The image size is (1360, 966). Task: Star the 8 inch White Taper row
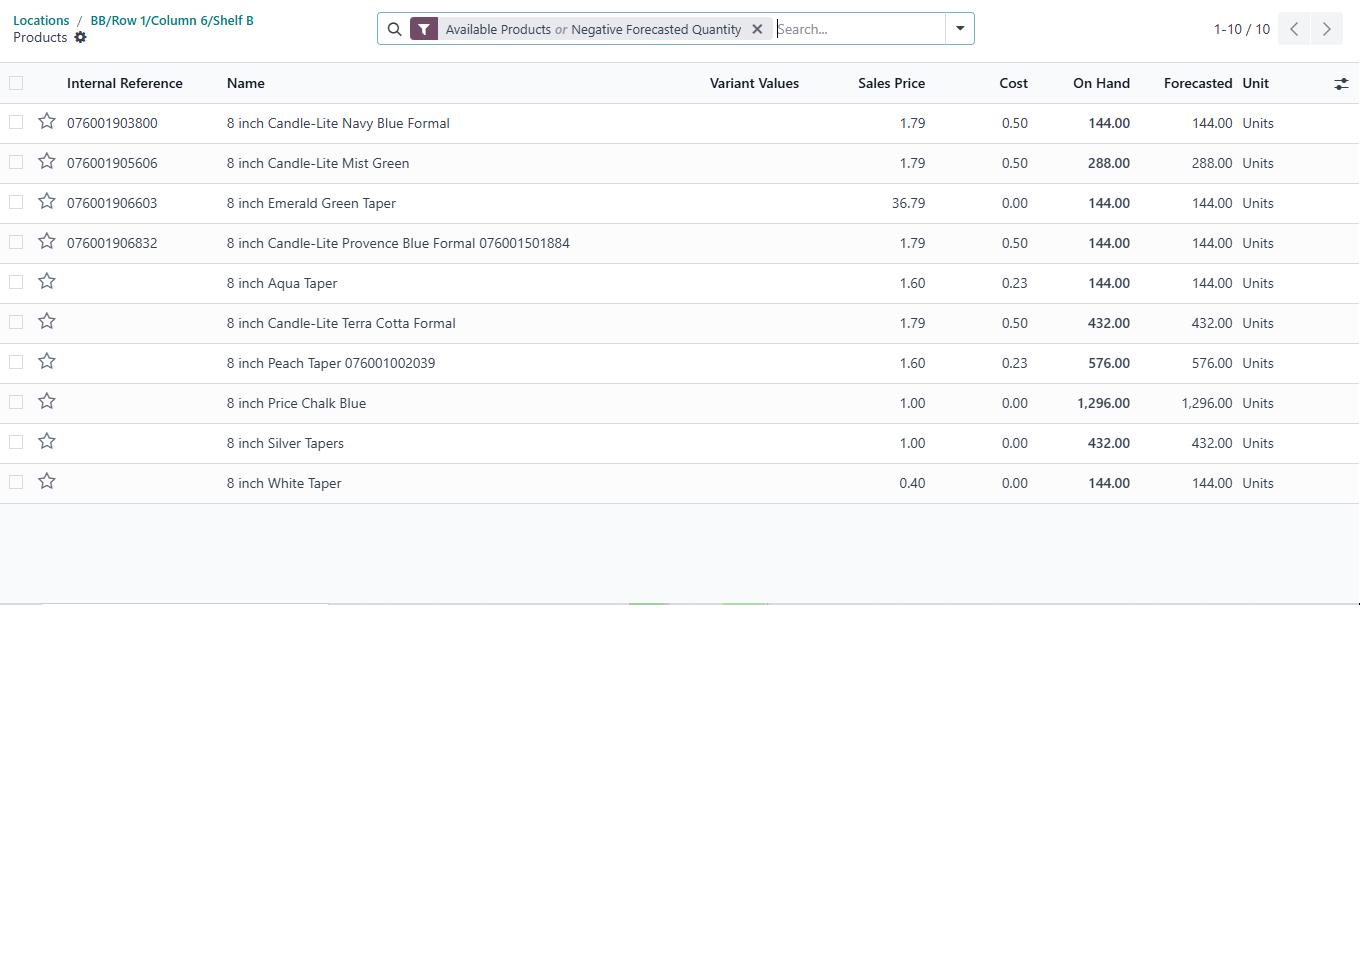point(46,481)
